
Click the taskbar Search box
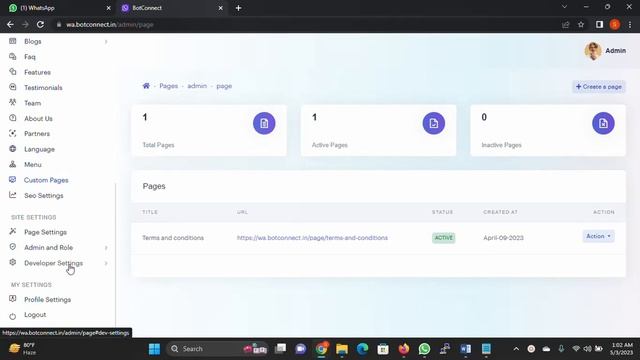click(x=217, y=349)
